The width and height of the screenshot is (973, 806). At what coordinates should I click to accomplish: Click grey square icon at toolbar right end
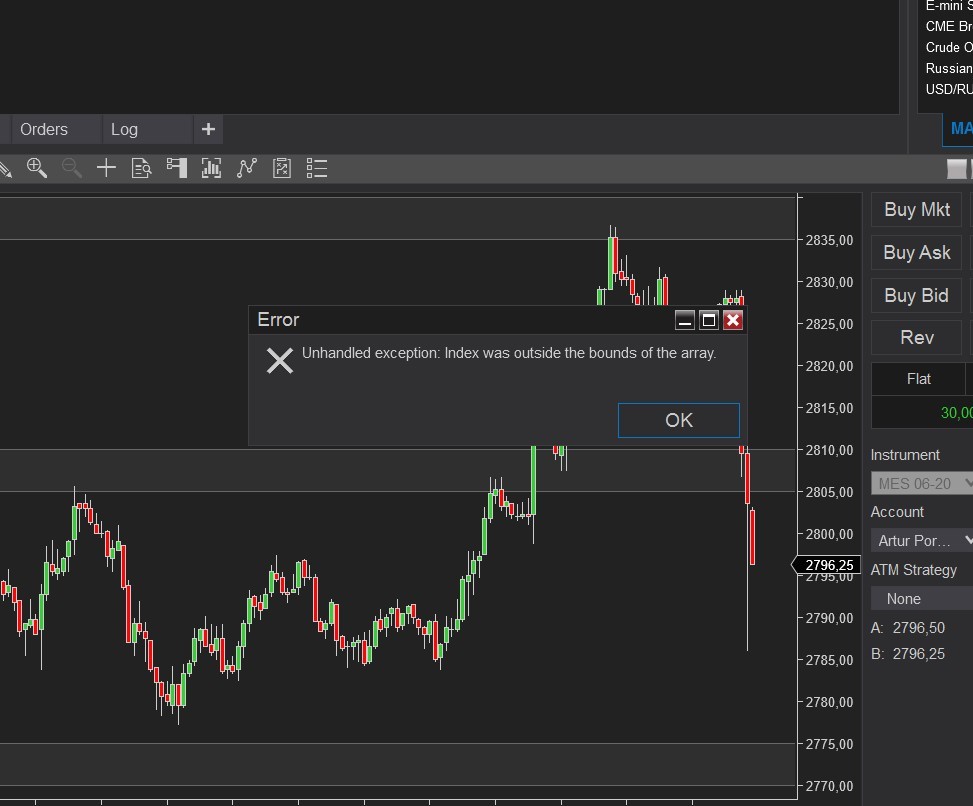pos(956,169)
